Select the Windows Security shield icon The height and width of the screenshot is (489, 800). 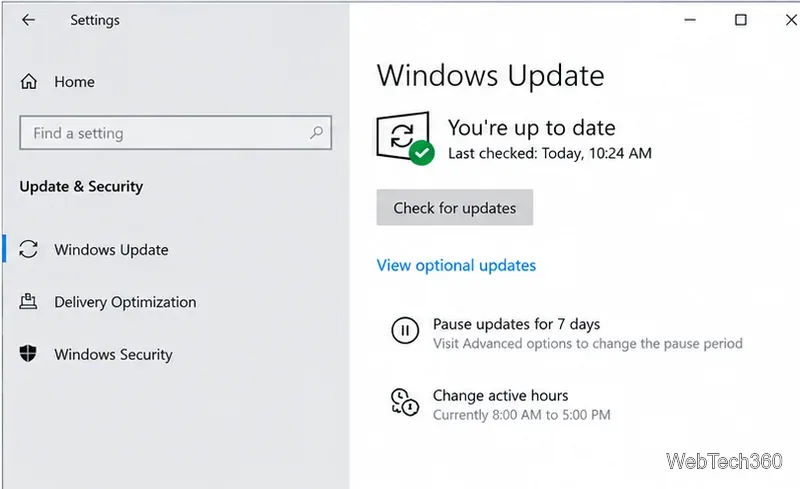click(x=28, y=353)
